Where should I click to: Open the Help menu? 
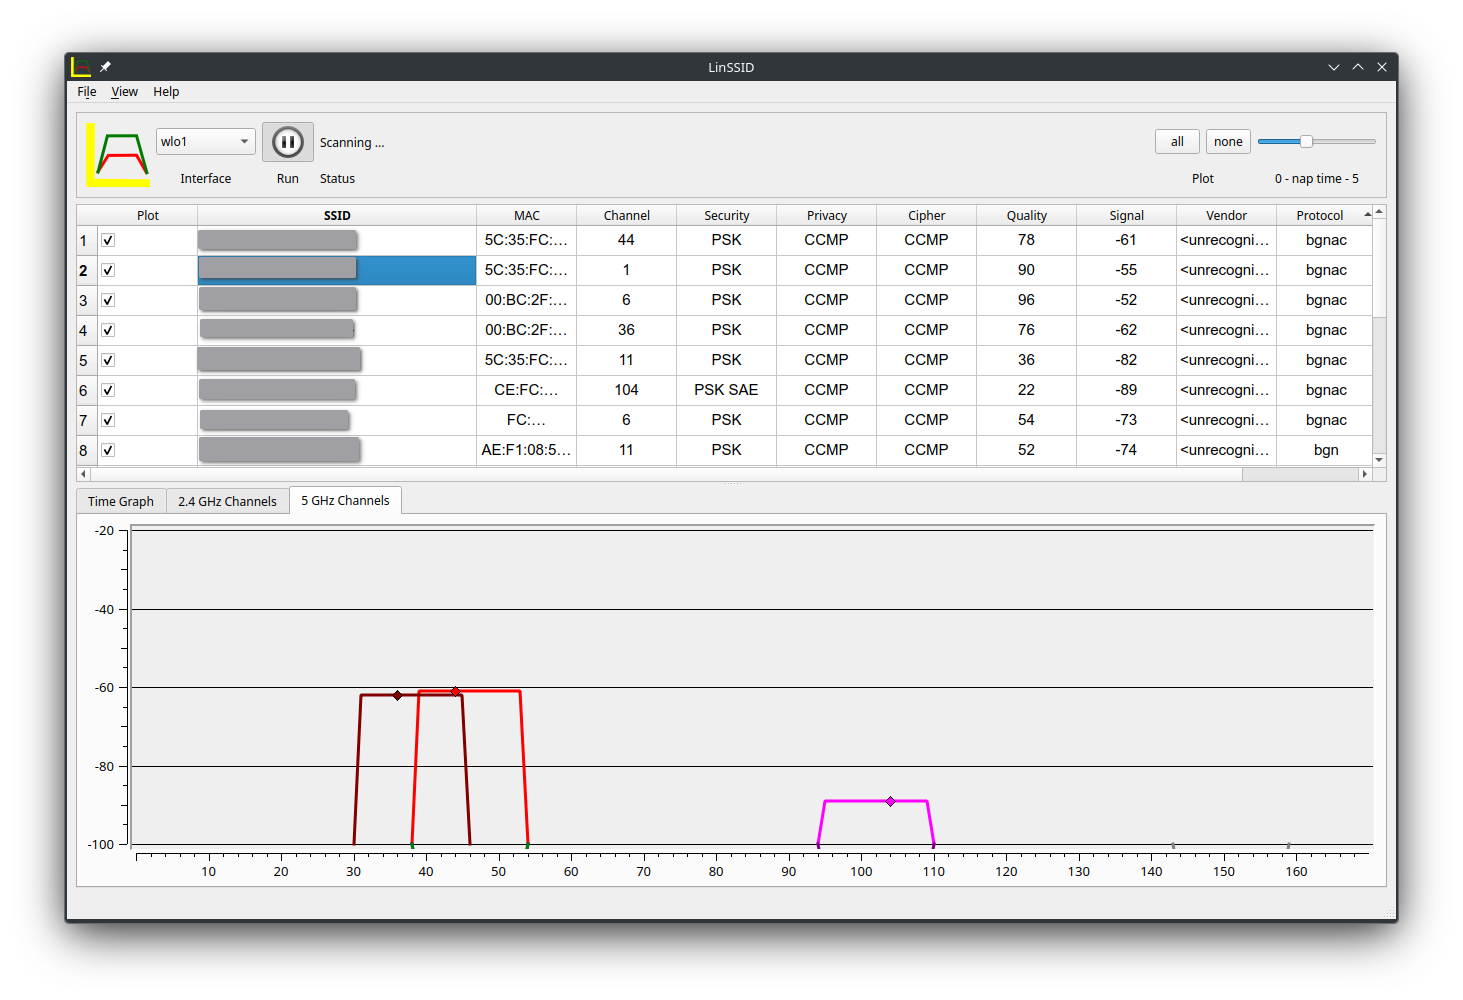point(166,91)
